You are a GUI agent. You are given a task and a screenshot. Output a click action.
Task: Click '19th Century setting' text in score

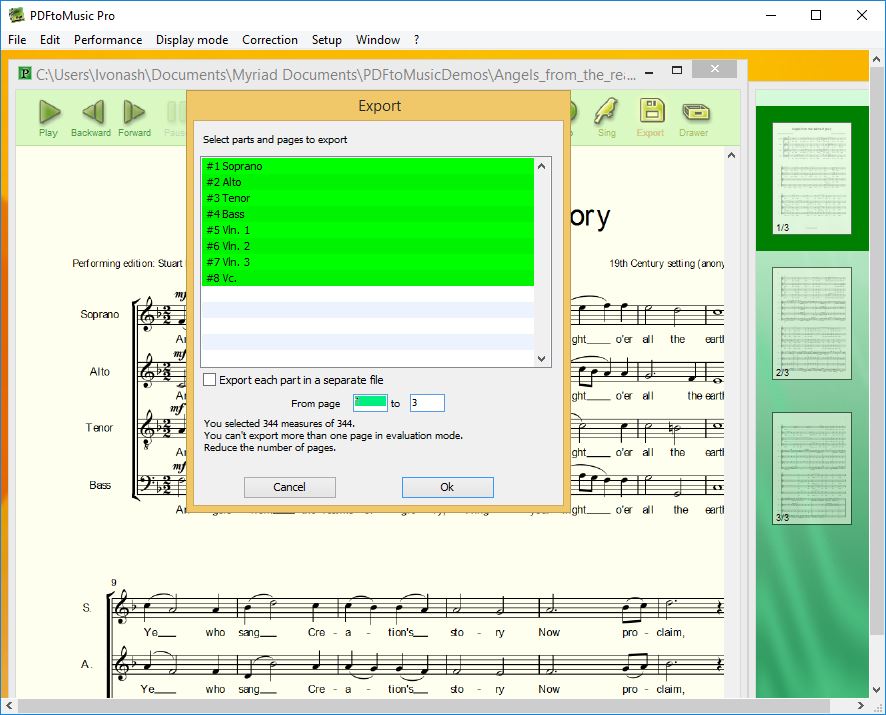coord(652,263)
